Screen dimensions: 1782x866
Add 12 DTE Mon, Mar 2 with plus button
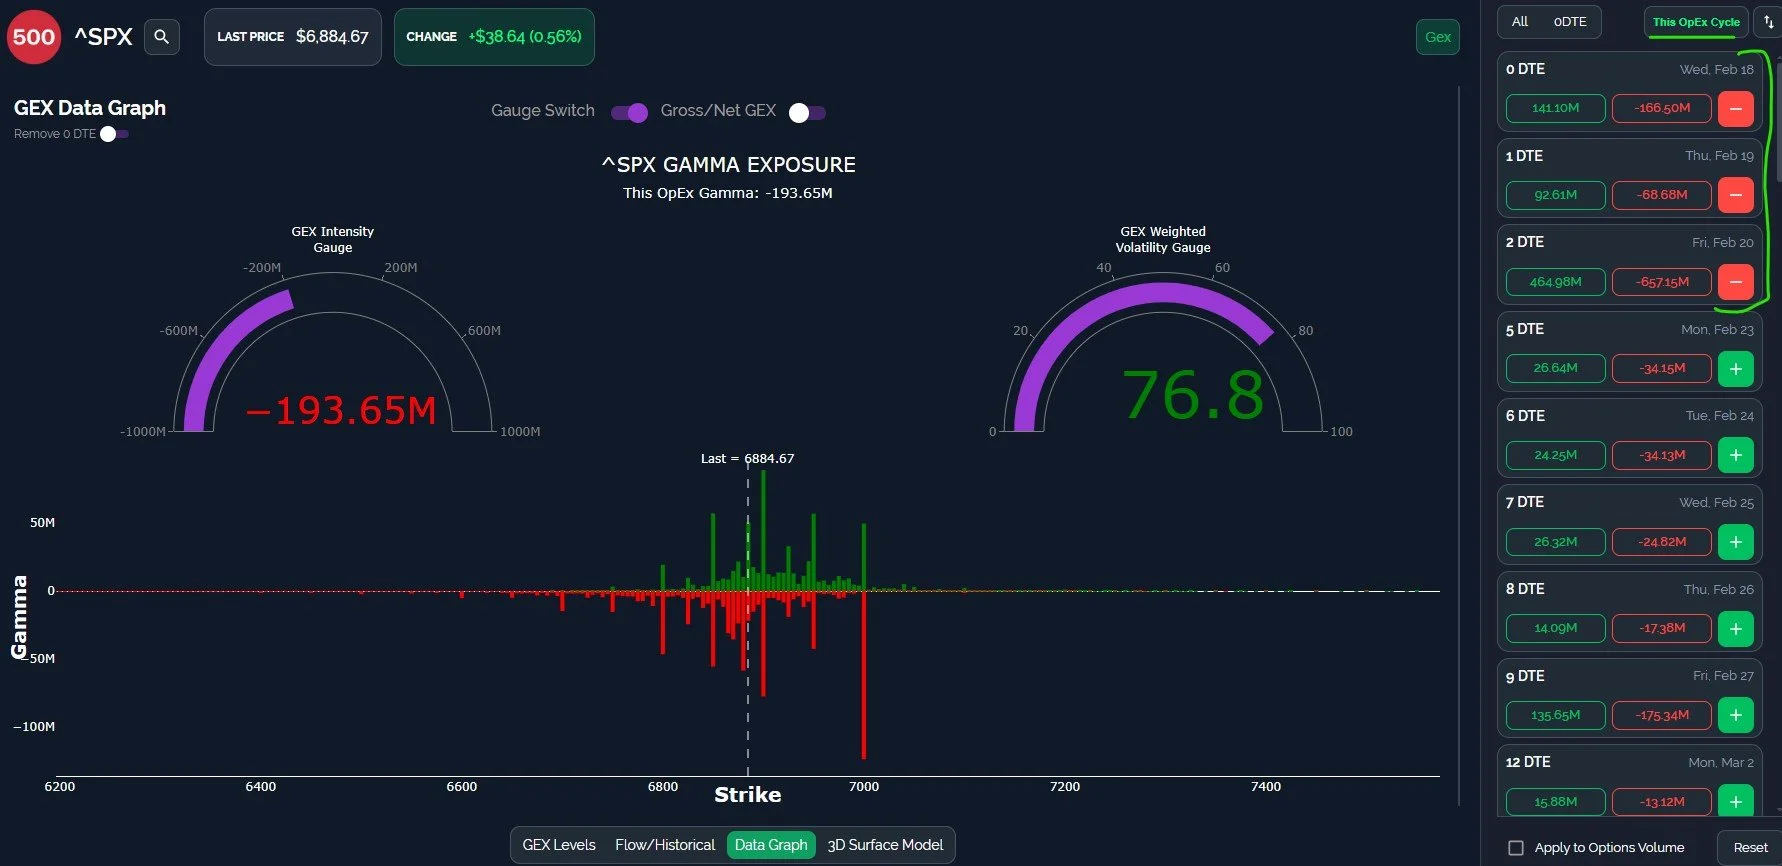(x=1736, y=802)
